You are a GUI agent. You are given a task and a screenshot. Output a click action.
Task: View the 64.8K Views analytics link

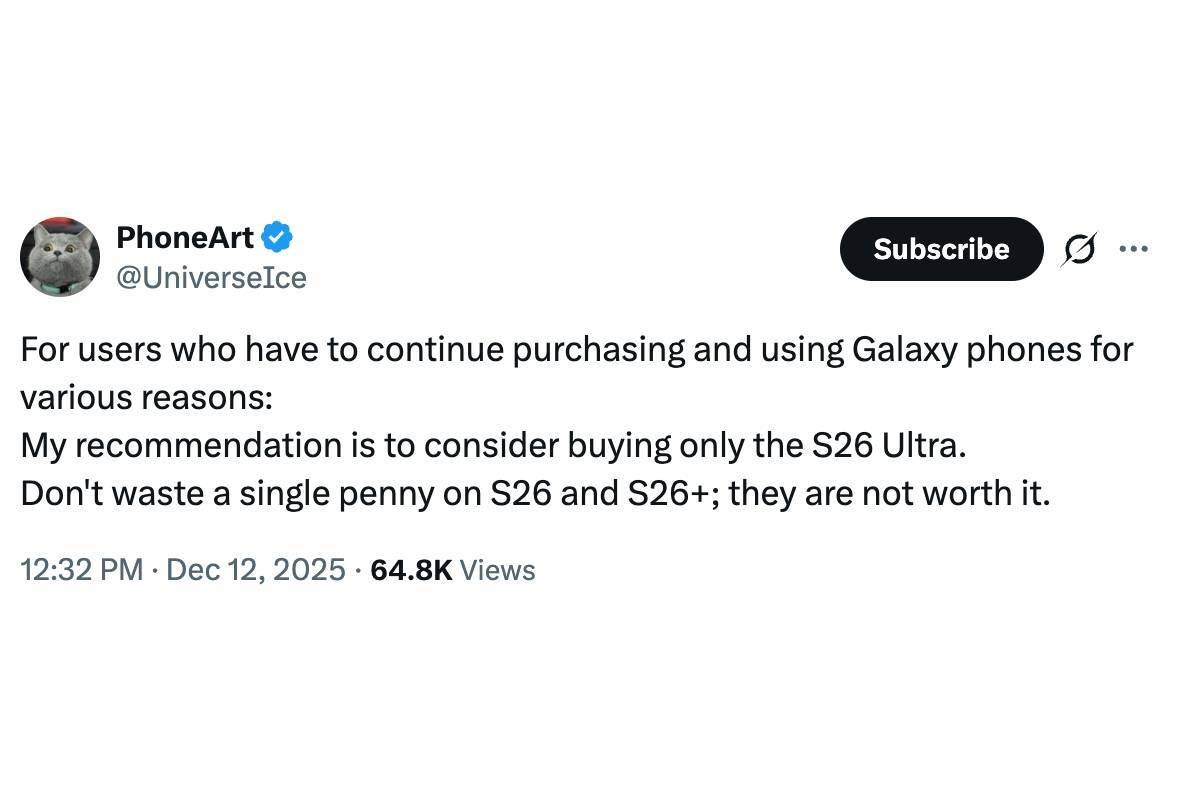452,570
